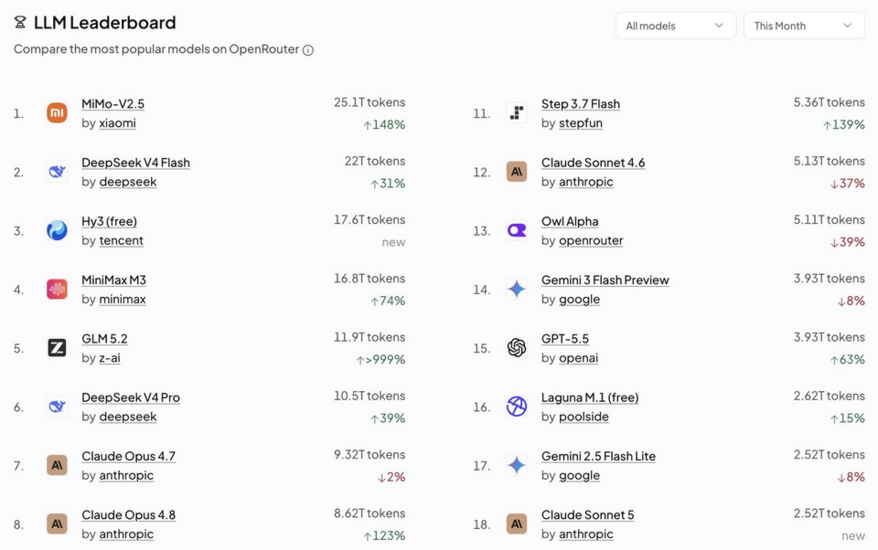Visit the anthropic link under Claude Opus 4.7
Viewport: 878px width, 550px height.
tap(126, 476)
